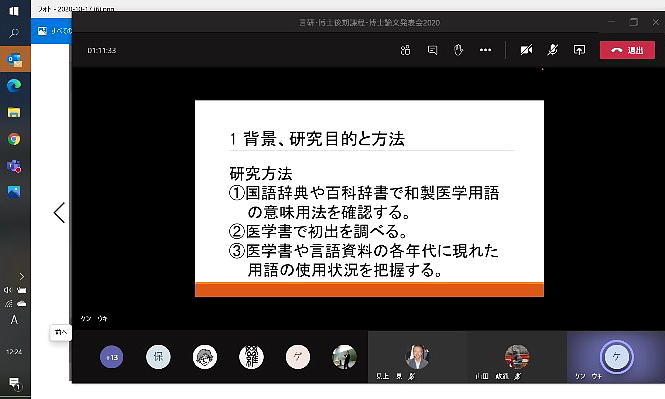The width and height of the screenshot is (665, 399).
Task: Leave the meeting with the red 退出 button
Action: coord(627,50)
